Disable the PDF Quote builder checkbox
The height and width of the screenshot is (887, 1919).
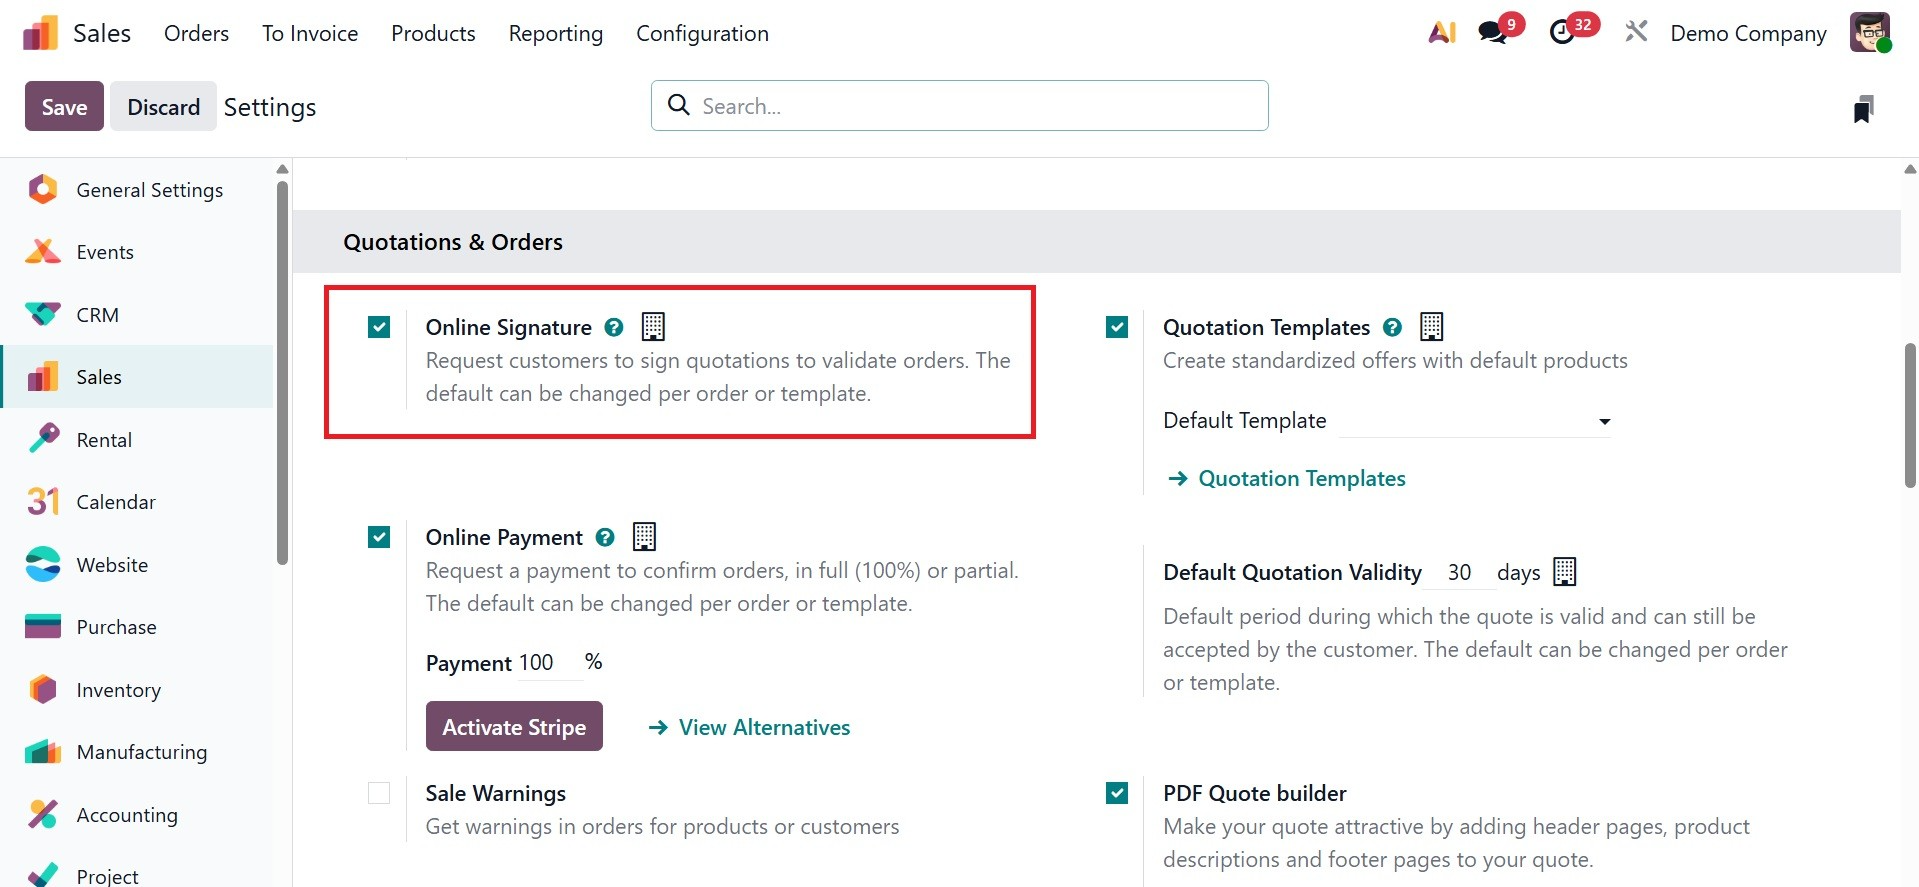tap(1117, 793)
